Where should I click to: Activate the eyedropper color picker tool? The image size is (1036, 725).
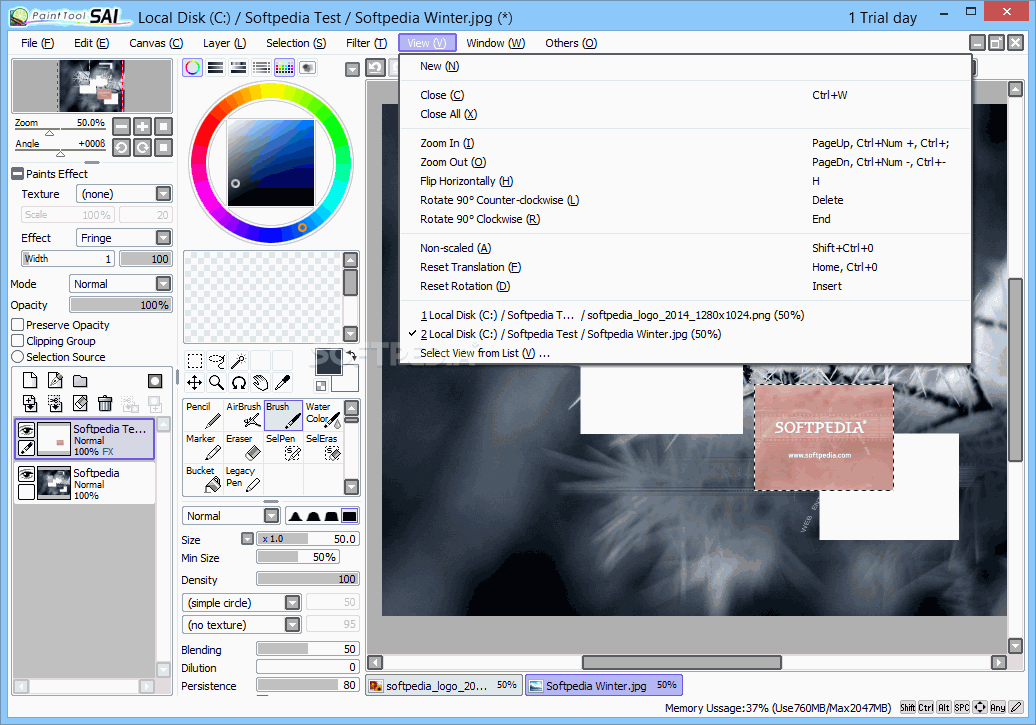point(282,382)
